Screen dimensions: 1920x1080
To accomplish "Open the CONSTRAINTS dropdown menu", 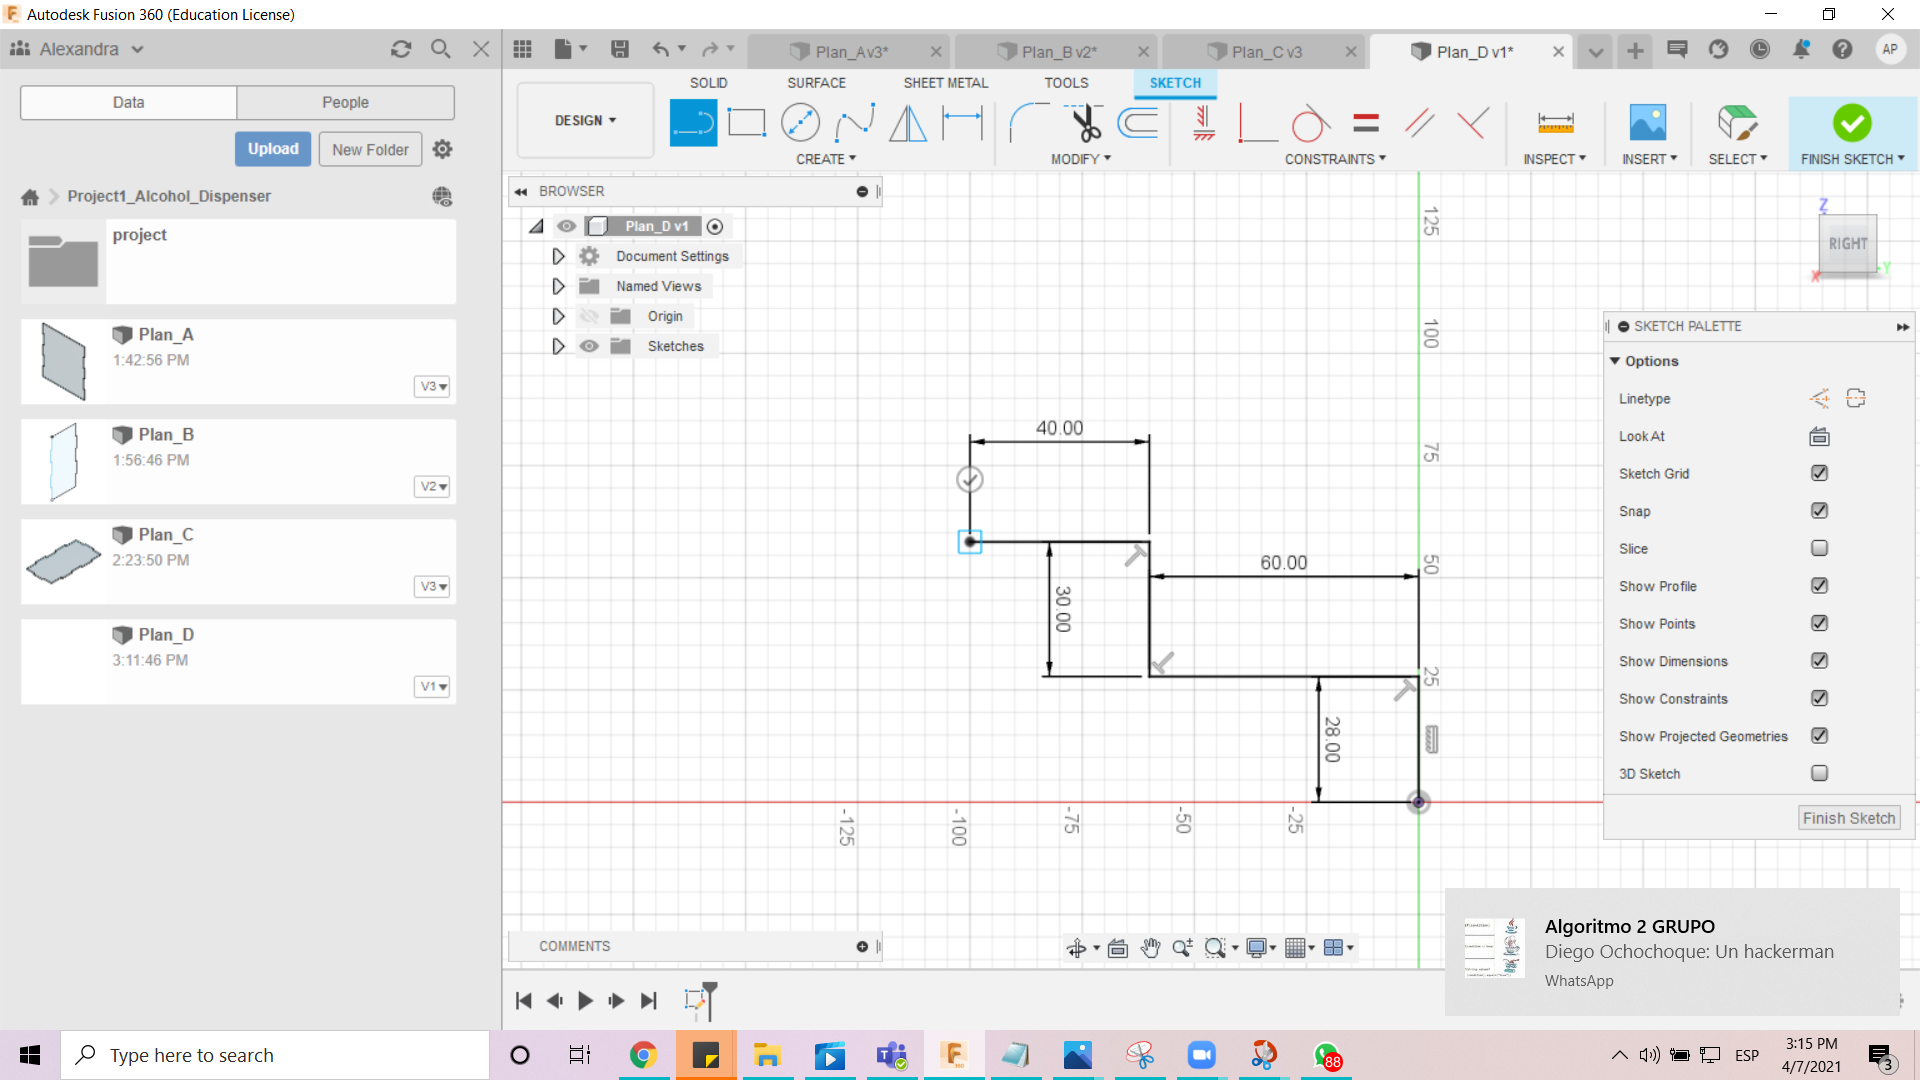I will 1335,159.
